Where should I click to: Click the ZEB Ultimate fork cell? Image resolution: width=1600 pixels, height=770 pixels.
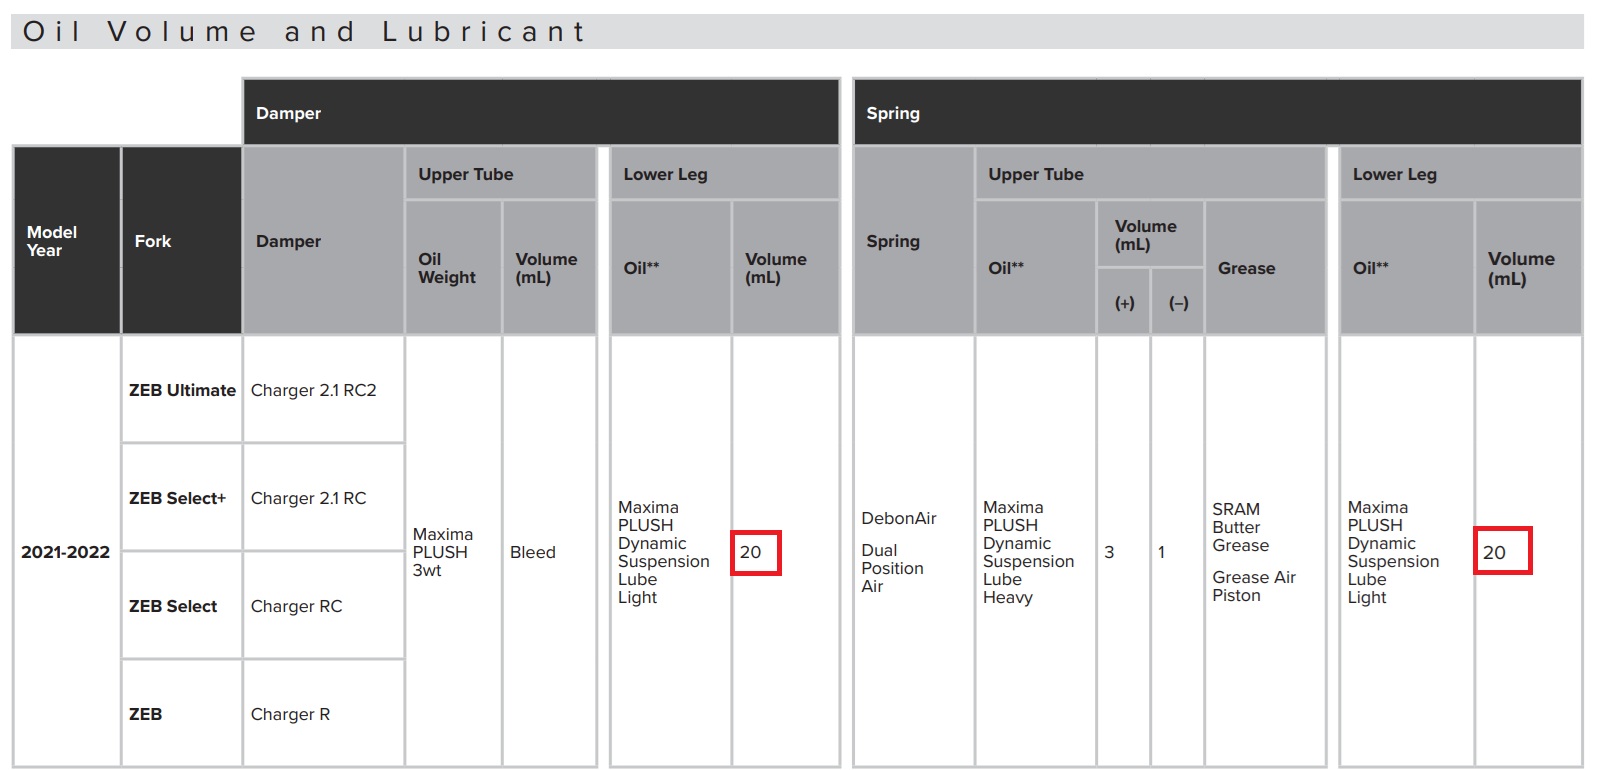coord(182,390)
